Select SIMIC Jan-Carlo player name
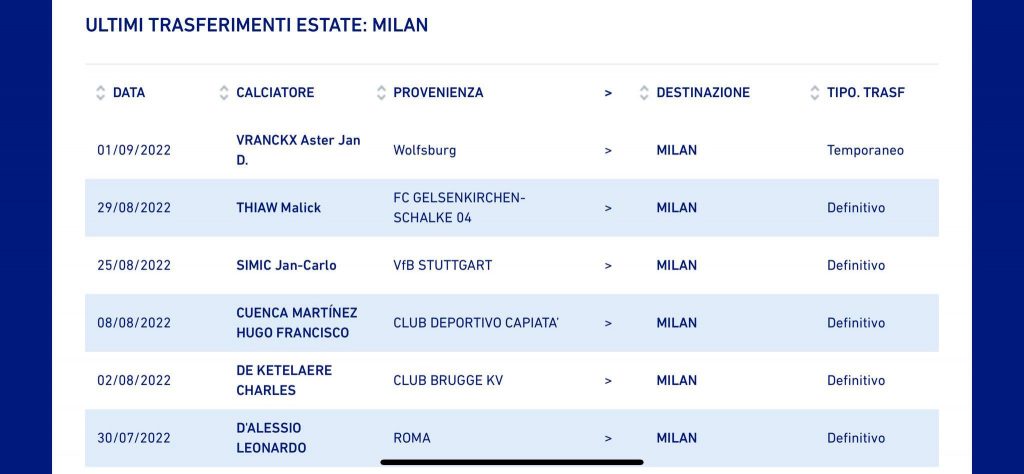The width and height of the screenshot is (1024, 474). point(286,265)
